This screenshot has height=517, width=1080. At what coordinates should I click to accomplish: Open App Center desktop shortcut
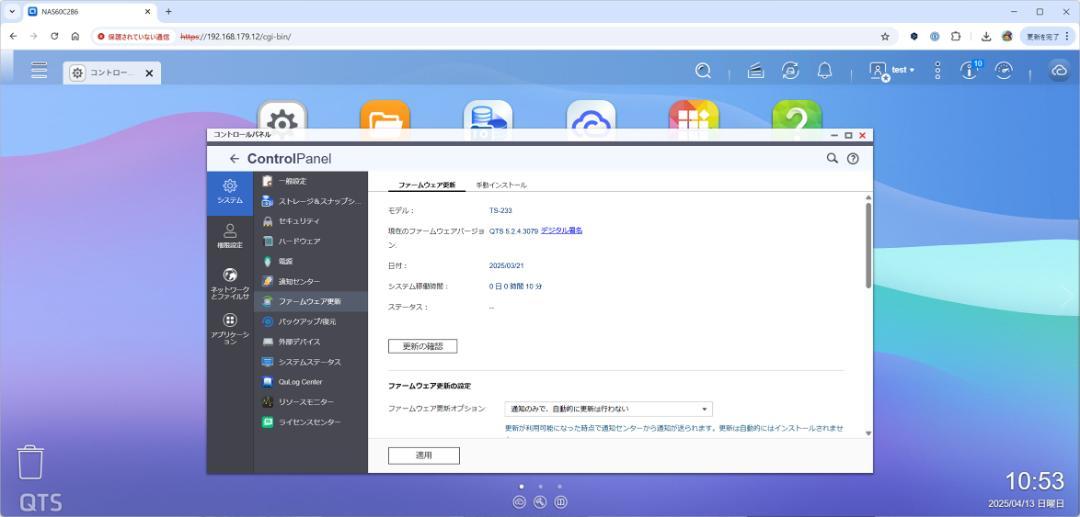tap(694, 114)
